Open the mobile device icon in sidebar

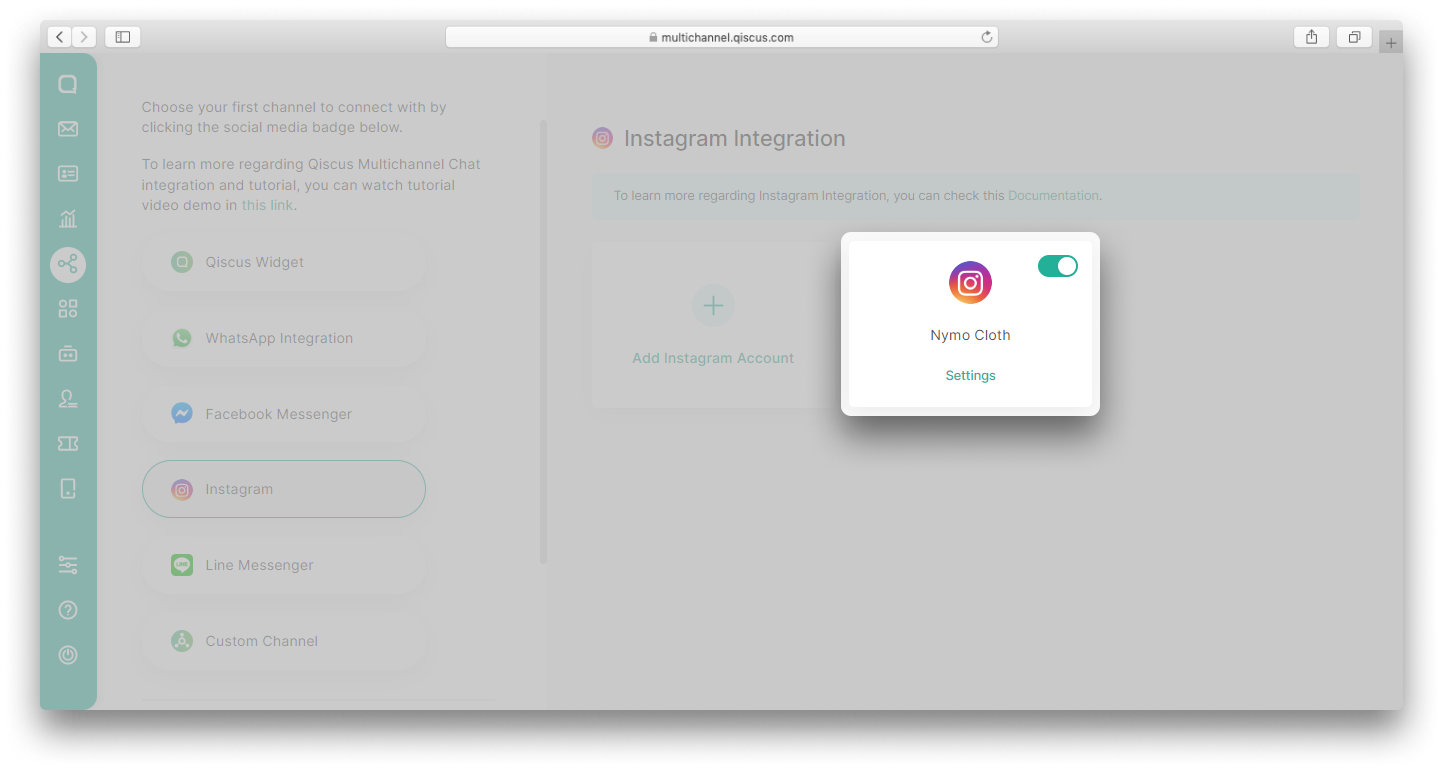click(x=68, y=488)
